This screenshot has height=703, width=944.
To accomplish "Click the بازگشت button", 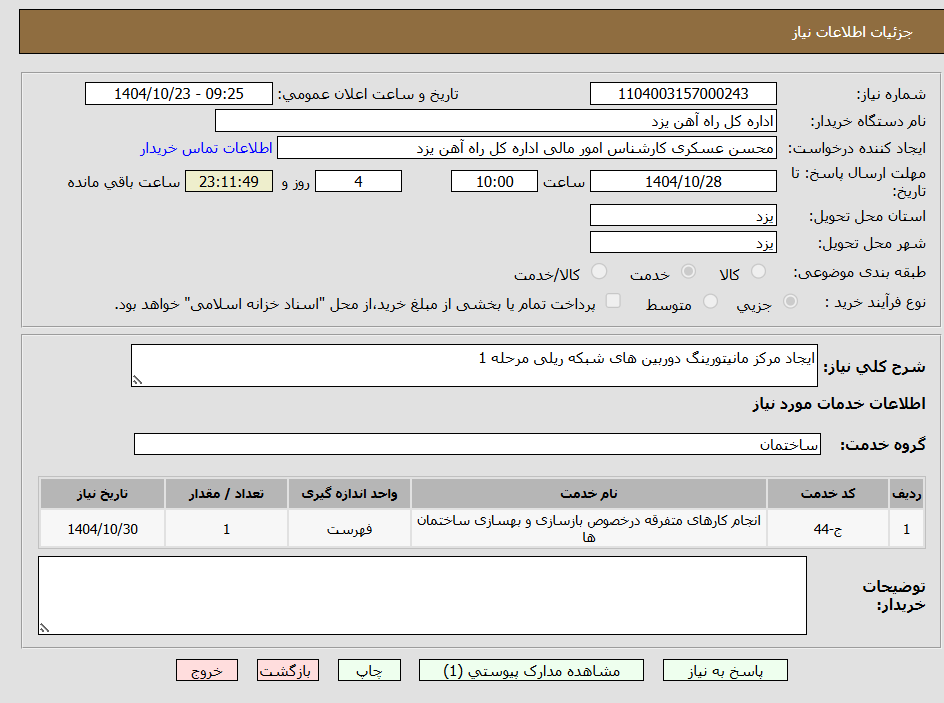I will [288, 670].
